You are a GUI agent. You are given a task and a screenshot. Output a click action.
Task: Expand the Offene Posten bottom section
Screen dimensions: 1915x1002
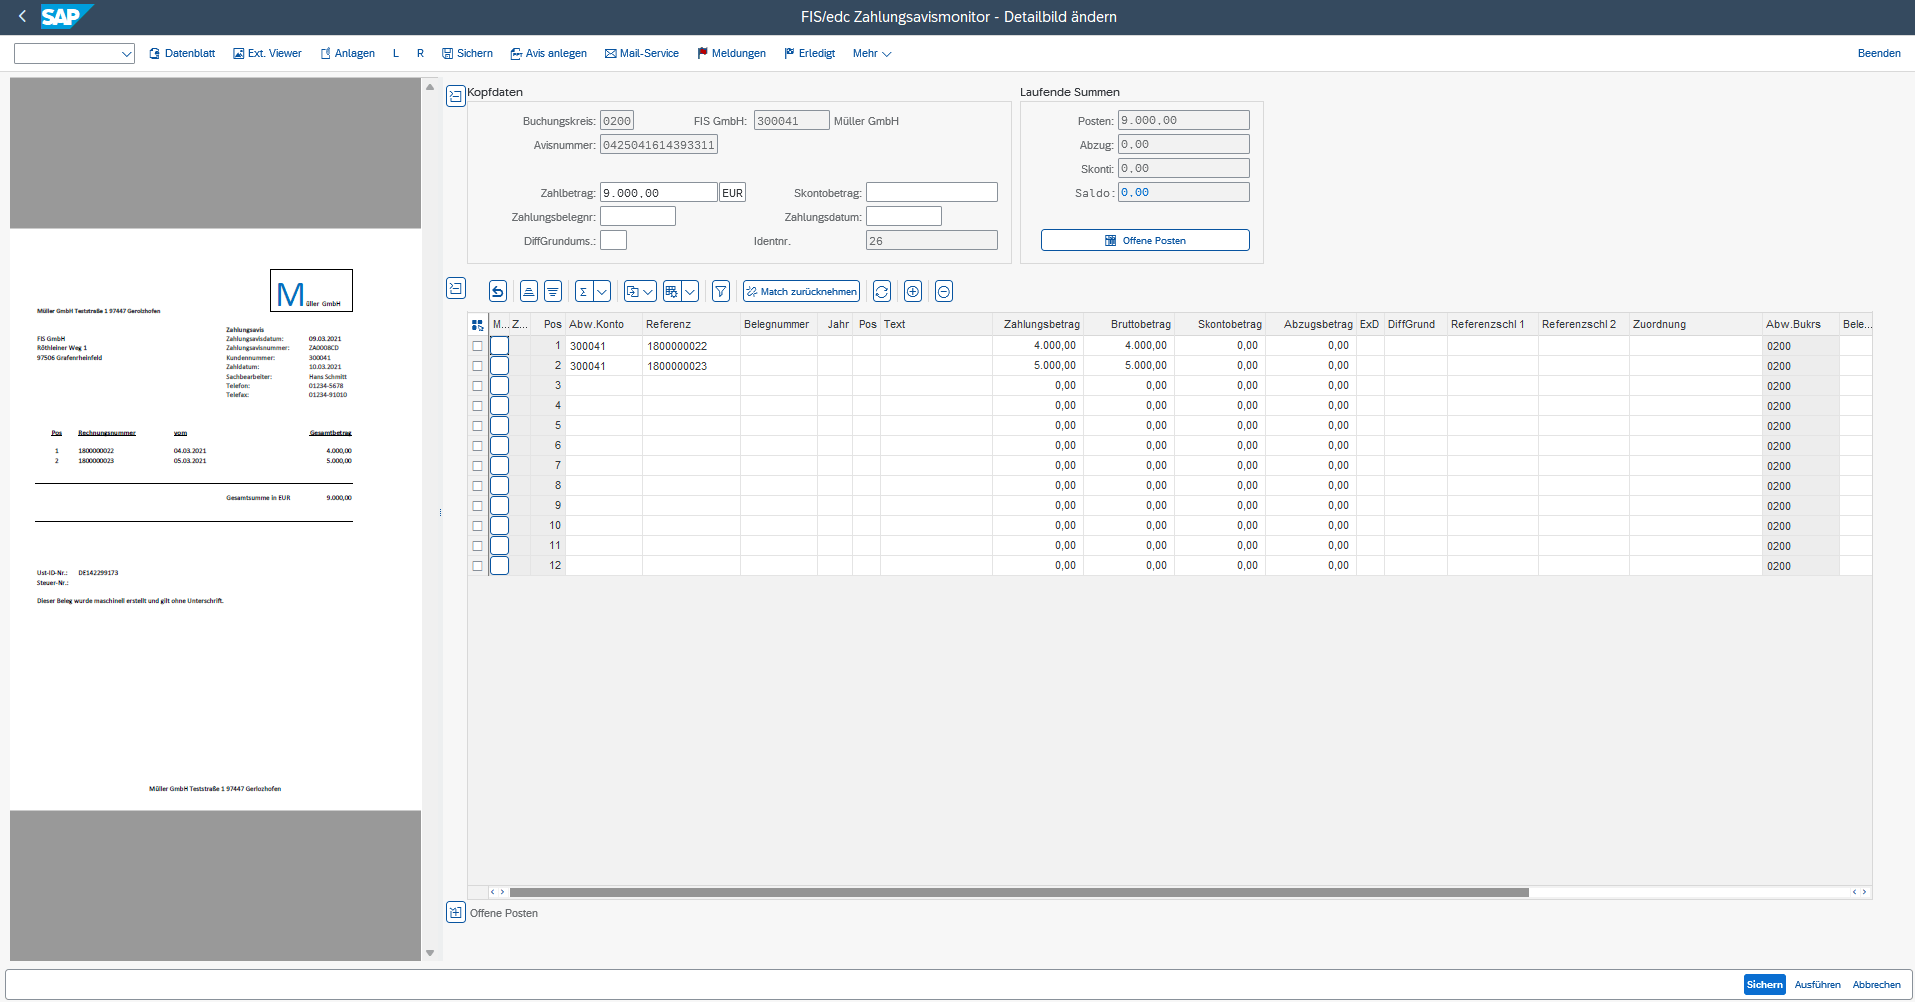455,912
